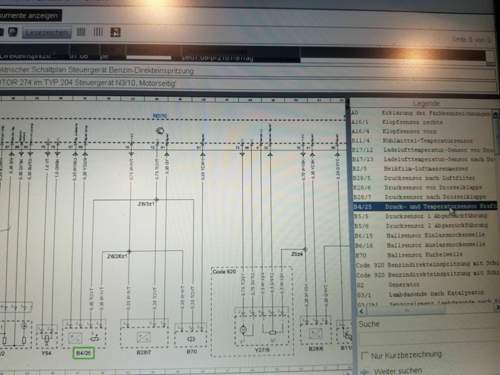Click the round toolbar icon left of blue button
Image resolution: width=500 pixels, height=375 pixels.
13,32
